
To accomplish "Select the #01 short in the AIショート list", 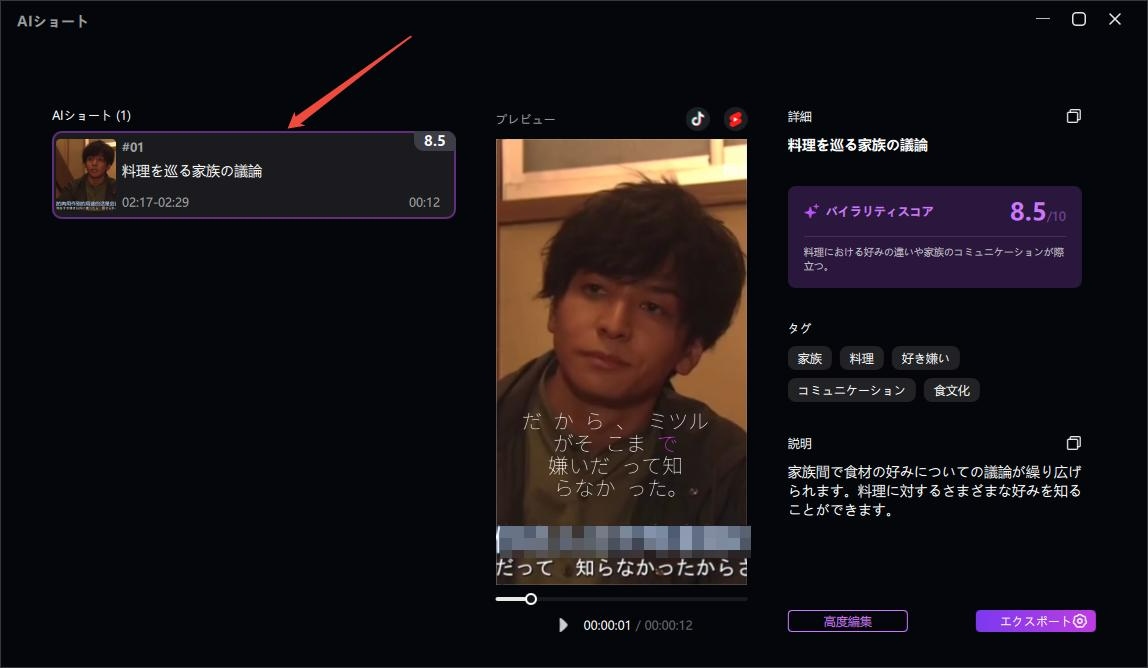I will (254, 175).
